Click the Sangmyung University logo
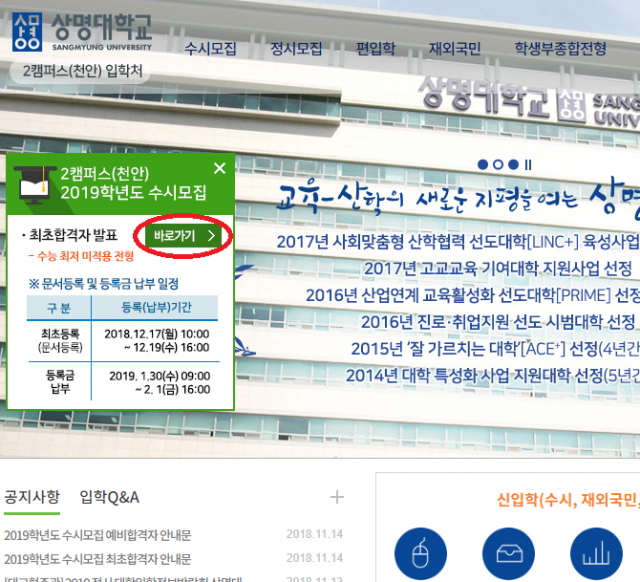This screenshot has width=640, height=582. [82, 32]
